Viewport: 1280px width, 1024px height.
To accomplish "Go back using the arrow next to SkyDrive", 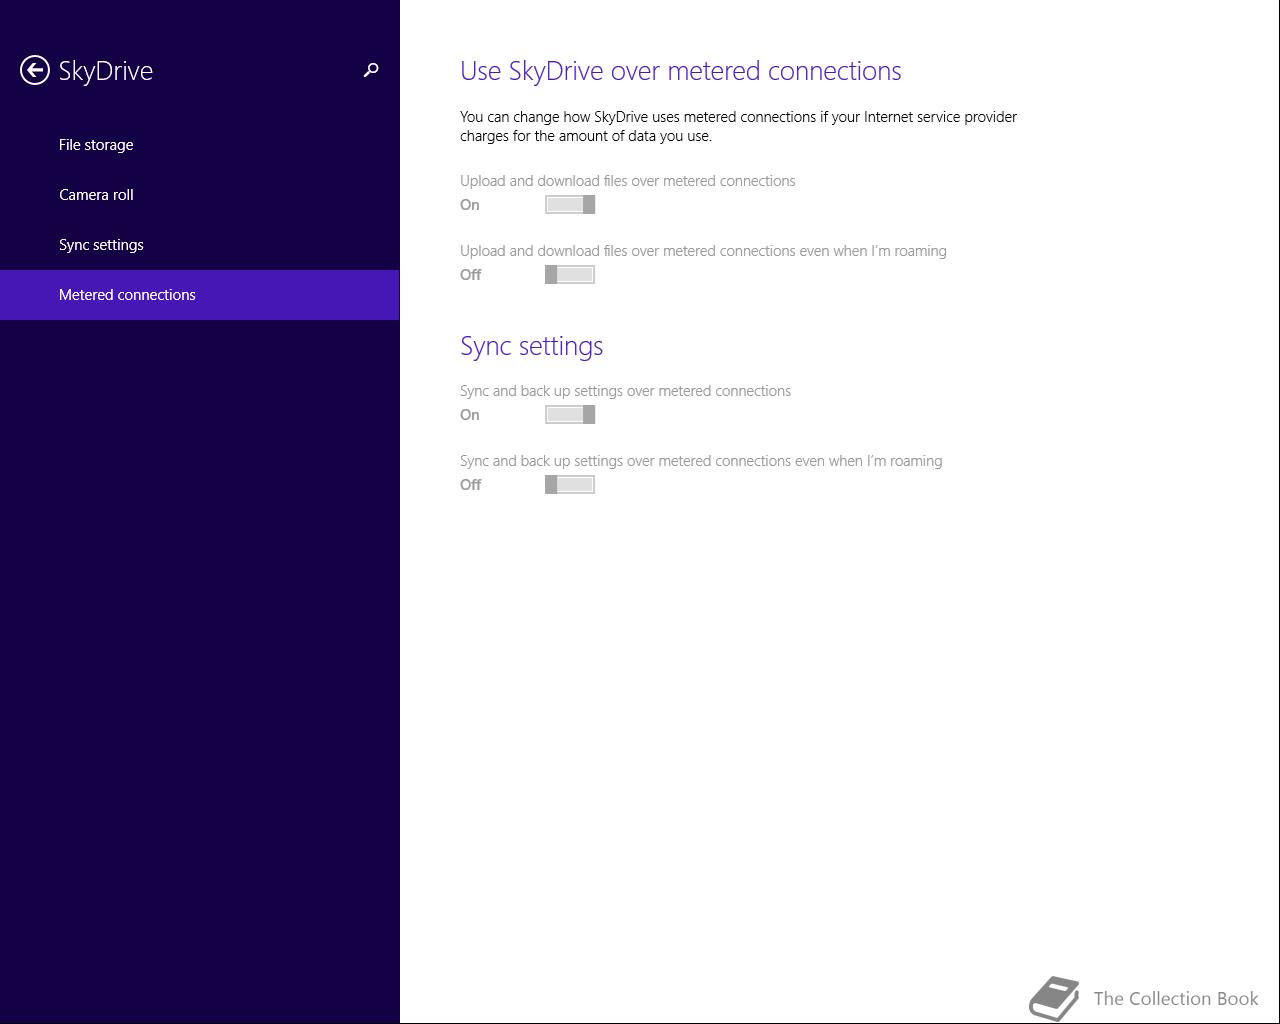I will pos(35,70).
